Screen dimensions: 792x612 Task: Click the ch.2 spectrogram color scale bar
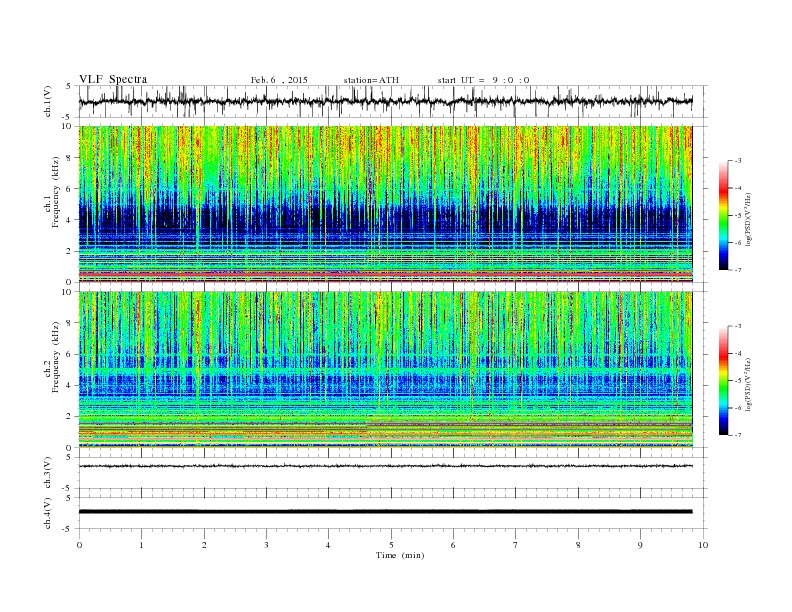tap(723, 381)
